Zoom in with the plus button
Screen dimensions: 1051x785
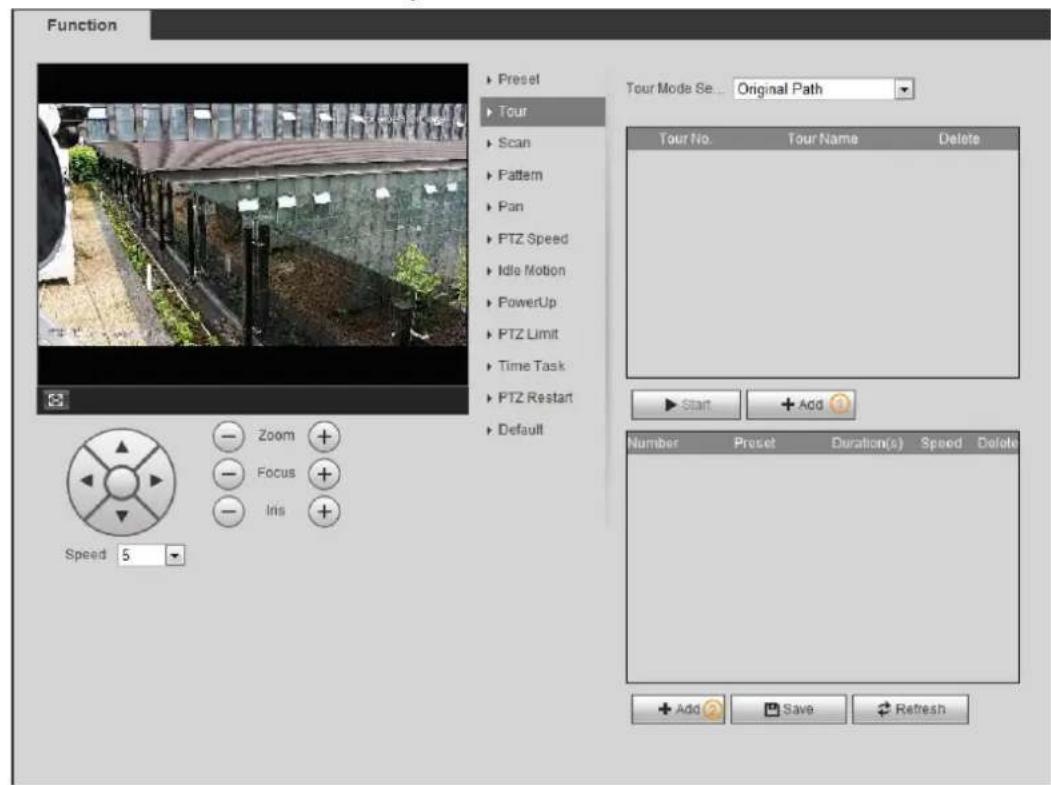click(x=324, y=437)
